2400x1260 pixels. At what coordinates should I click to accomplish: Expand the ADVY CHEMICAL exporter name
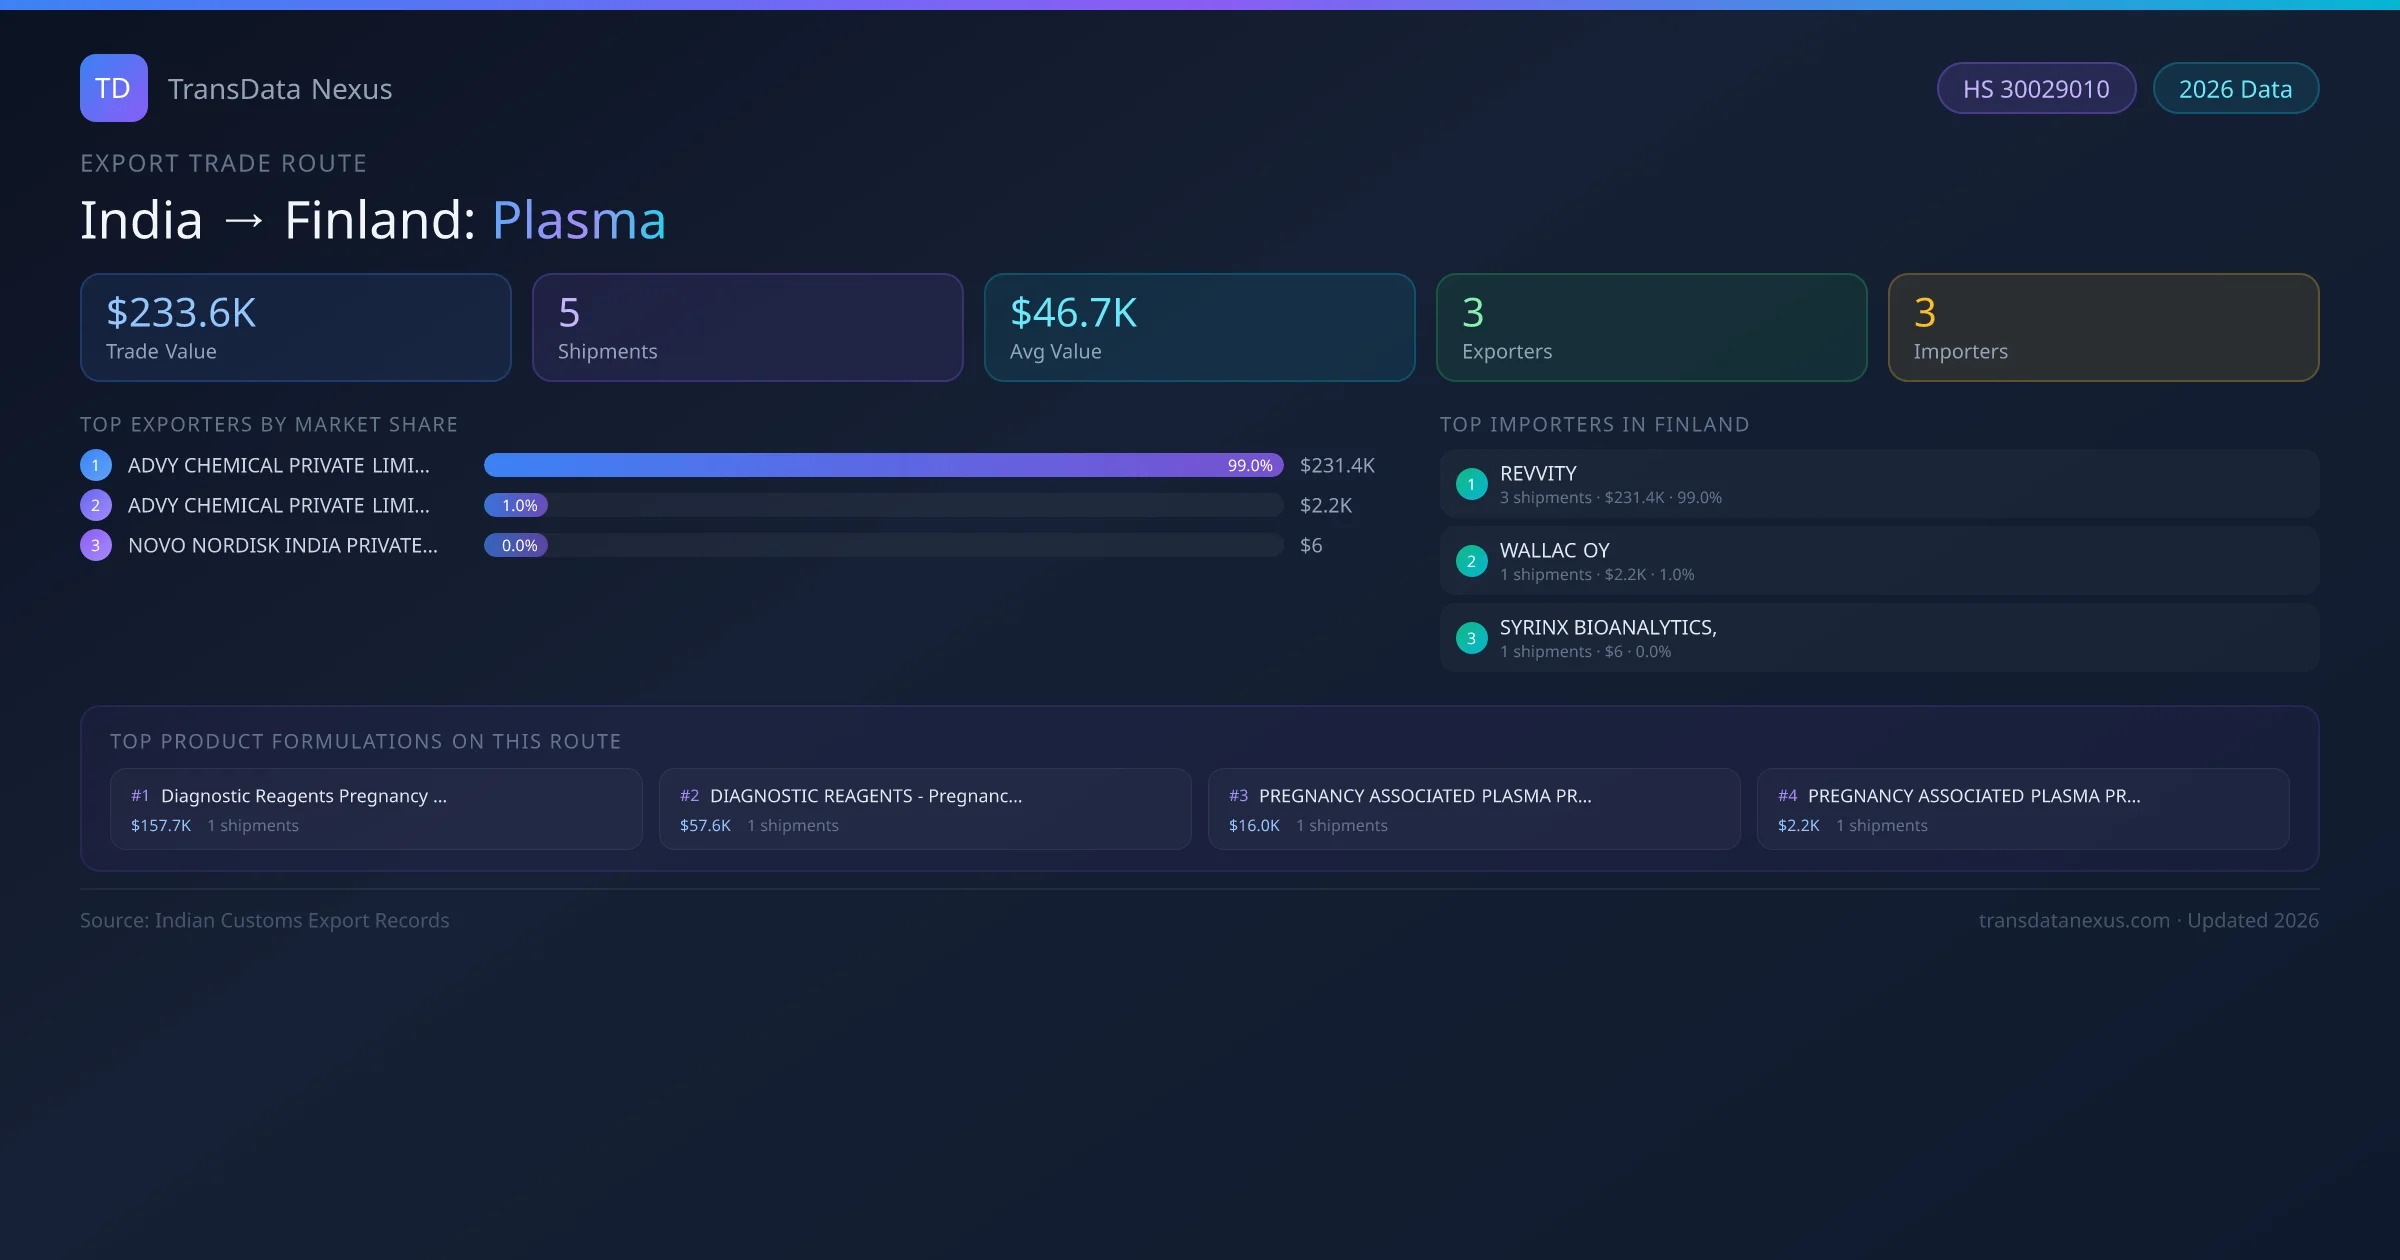coord(278,465)
